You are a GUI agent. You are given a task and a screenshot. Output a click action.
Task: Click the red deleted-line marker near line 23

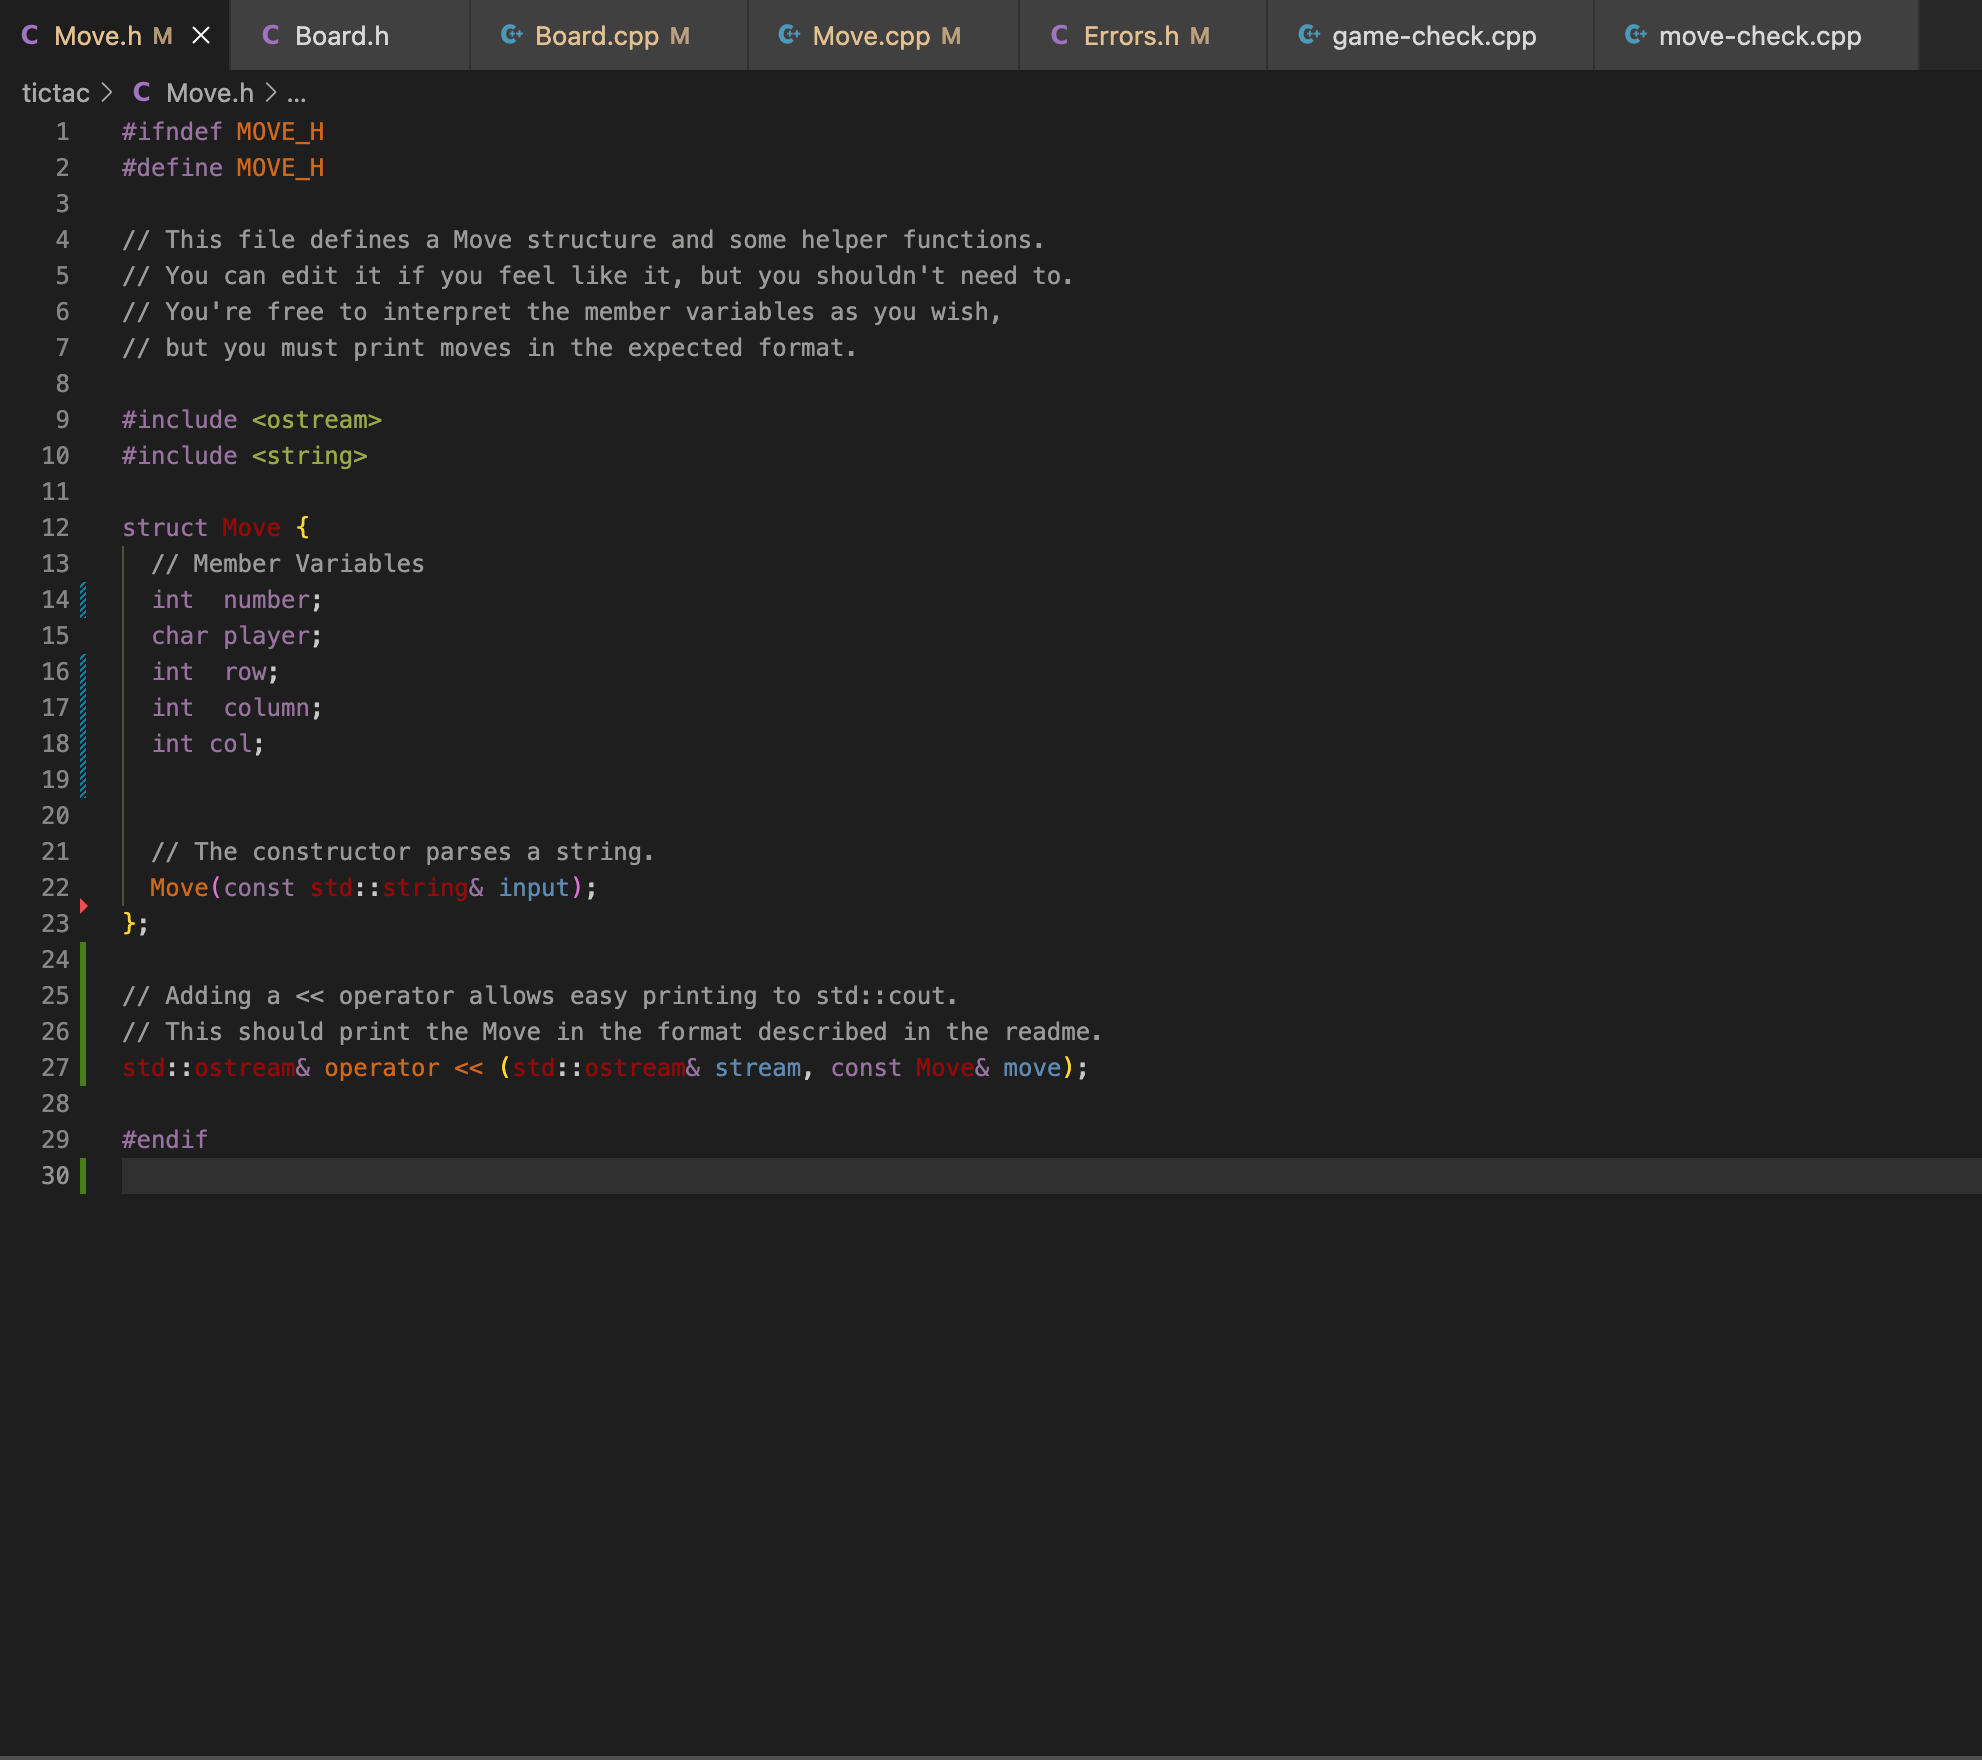(84, 906)
